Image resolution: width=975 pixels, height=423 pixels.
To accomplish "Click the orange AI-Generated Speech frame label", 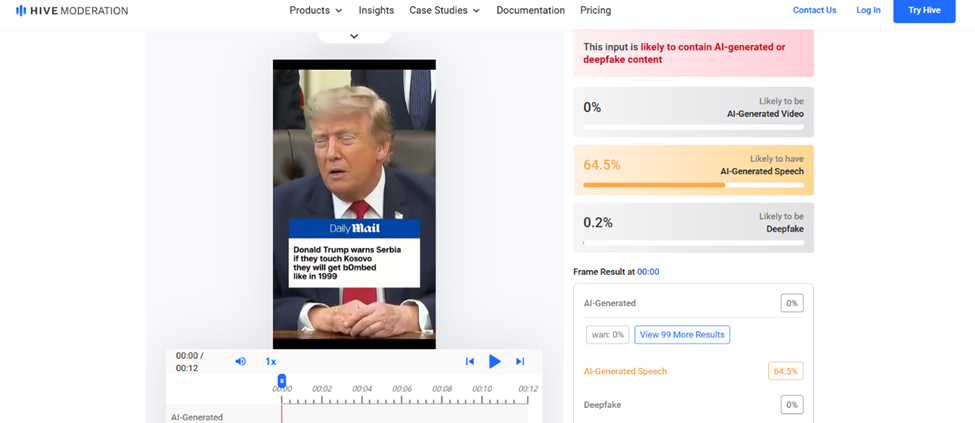I will pos(625,371).
